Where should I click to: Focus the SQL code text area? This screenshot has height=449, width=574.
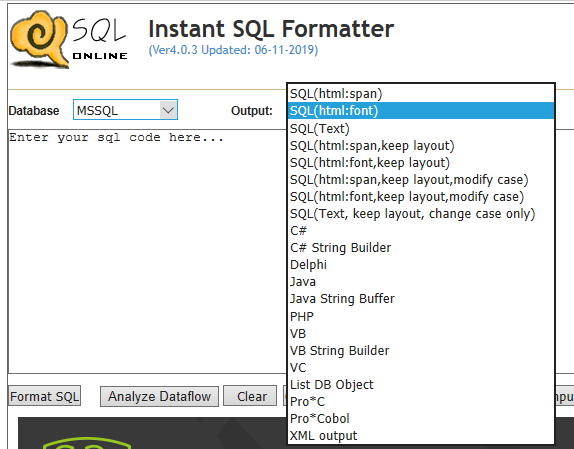pos(147,251)
